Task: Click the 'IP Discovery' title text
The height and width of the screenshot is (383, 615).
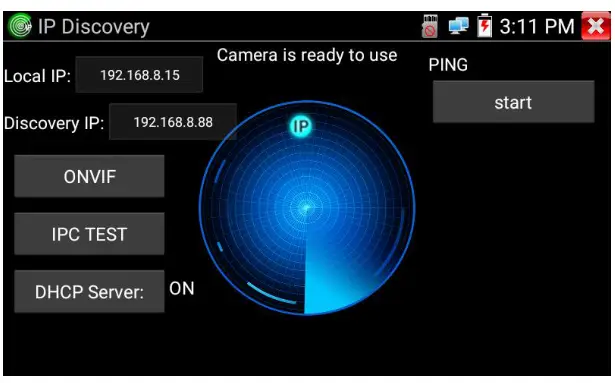Action: pos(94,27)
